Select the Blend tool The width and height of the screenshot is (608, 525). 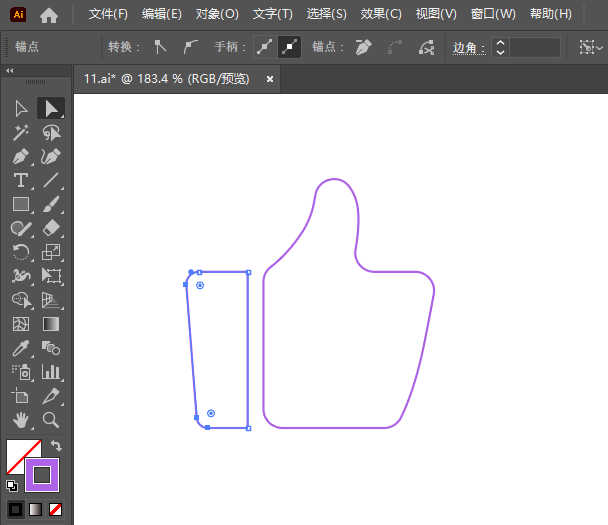tap(51, 348)
